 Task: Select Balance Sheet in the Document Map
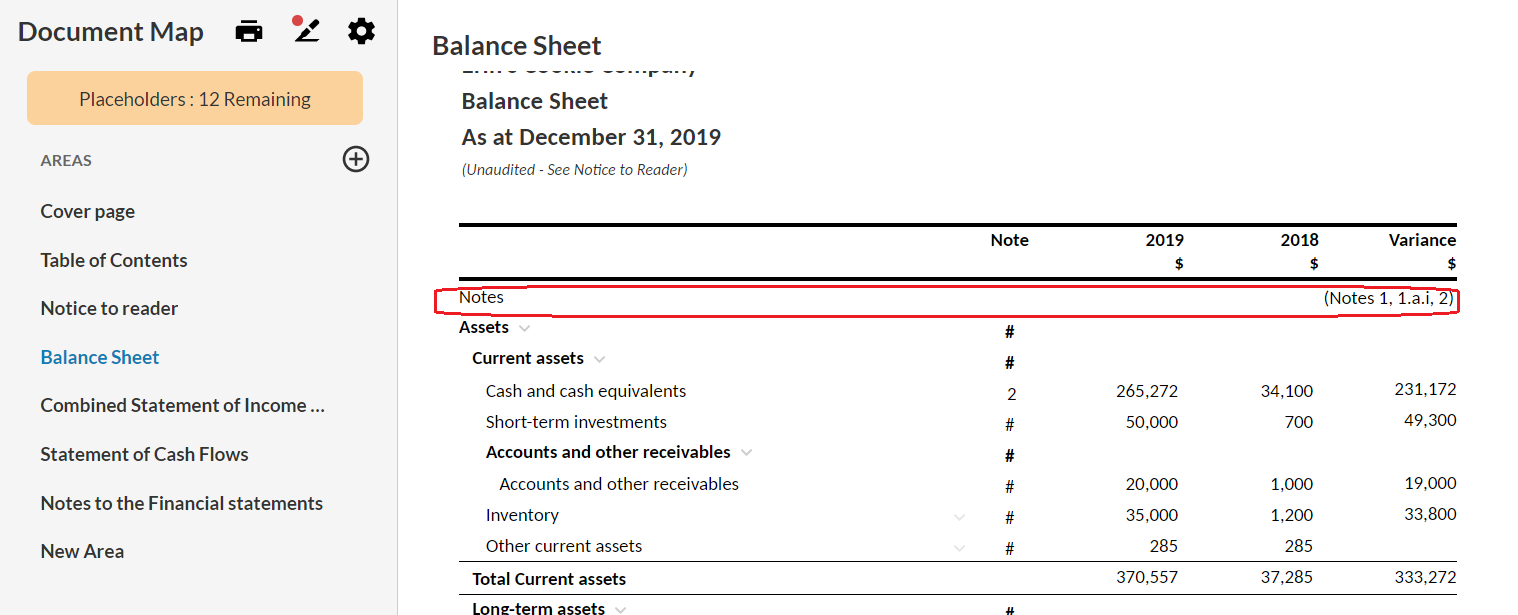(x=99, y=356)
